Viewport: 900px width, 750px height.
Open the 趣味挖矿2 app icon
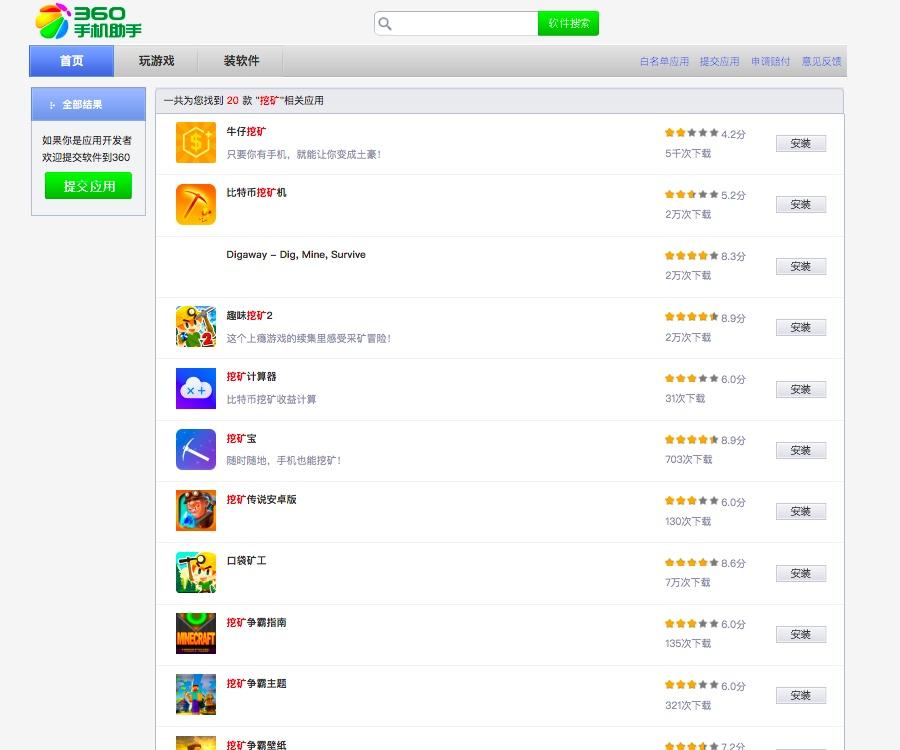pyautogui.click(x=196, y=327)
